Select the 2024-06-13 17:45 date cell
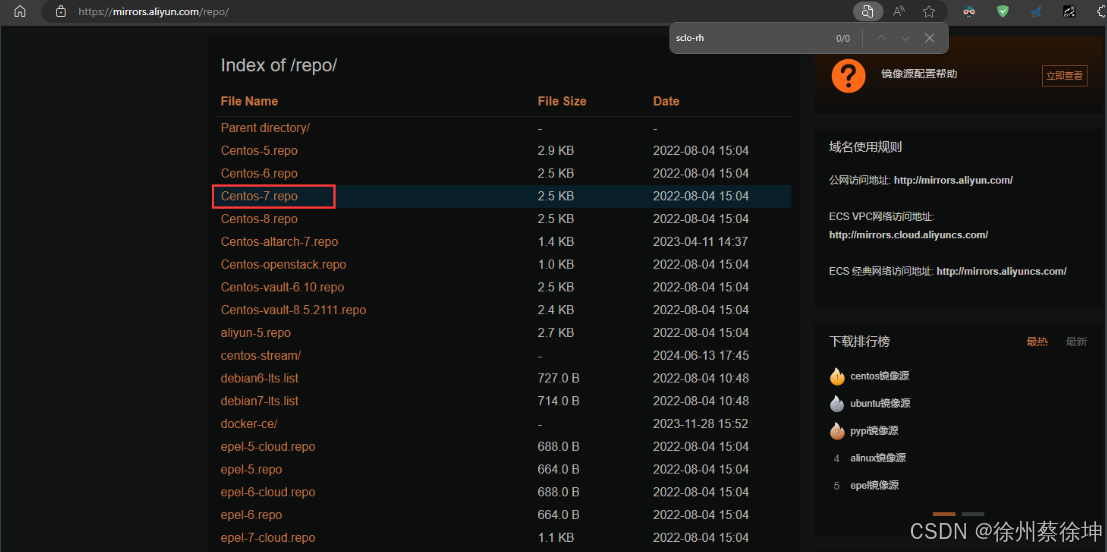The image size is (1107, 552). point(701,356)
